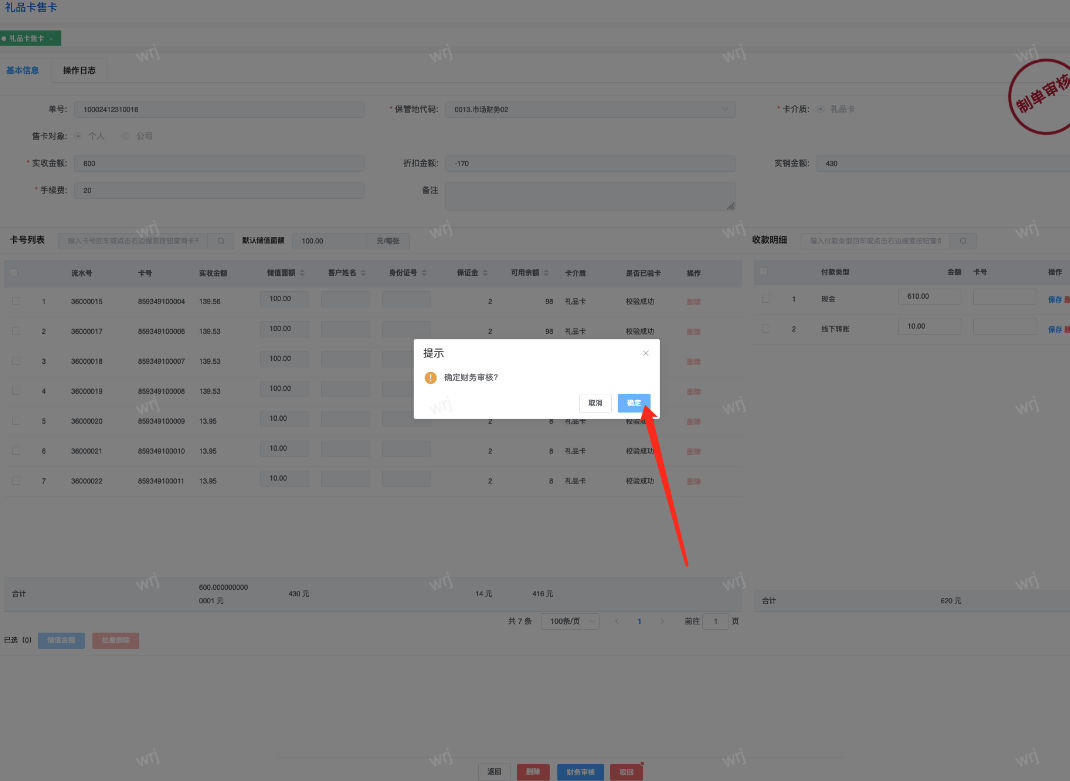Check row 3 card 36000018 checkbox

coord(16,361)
